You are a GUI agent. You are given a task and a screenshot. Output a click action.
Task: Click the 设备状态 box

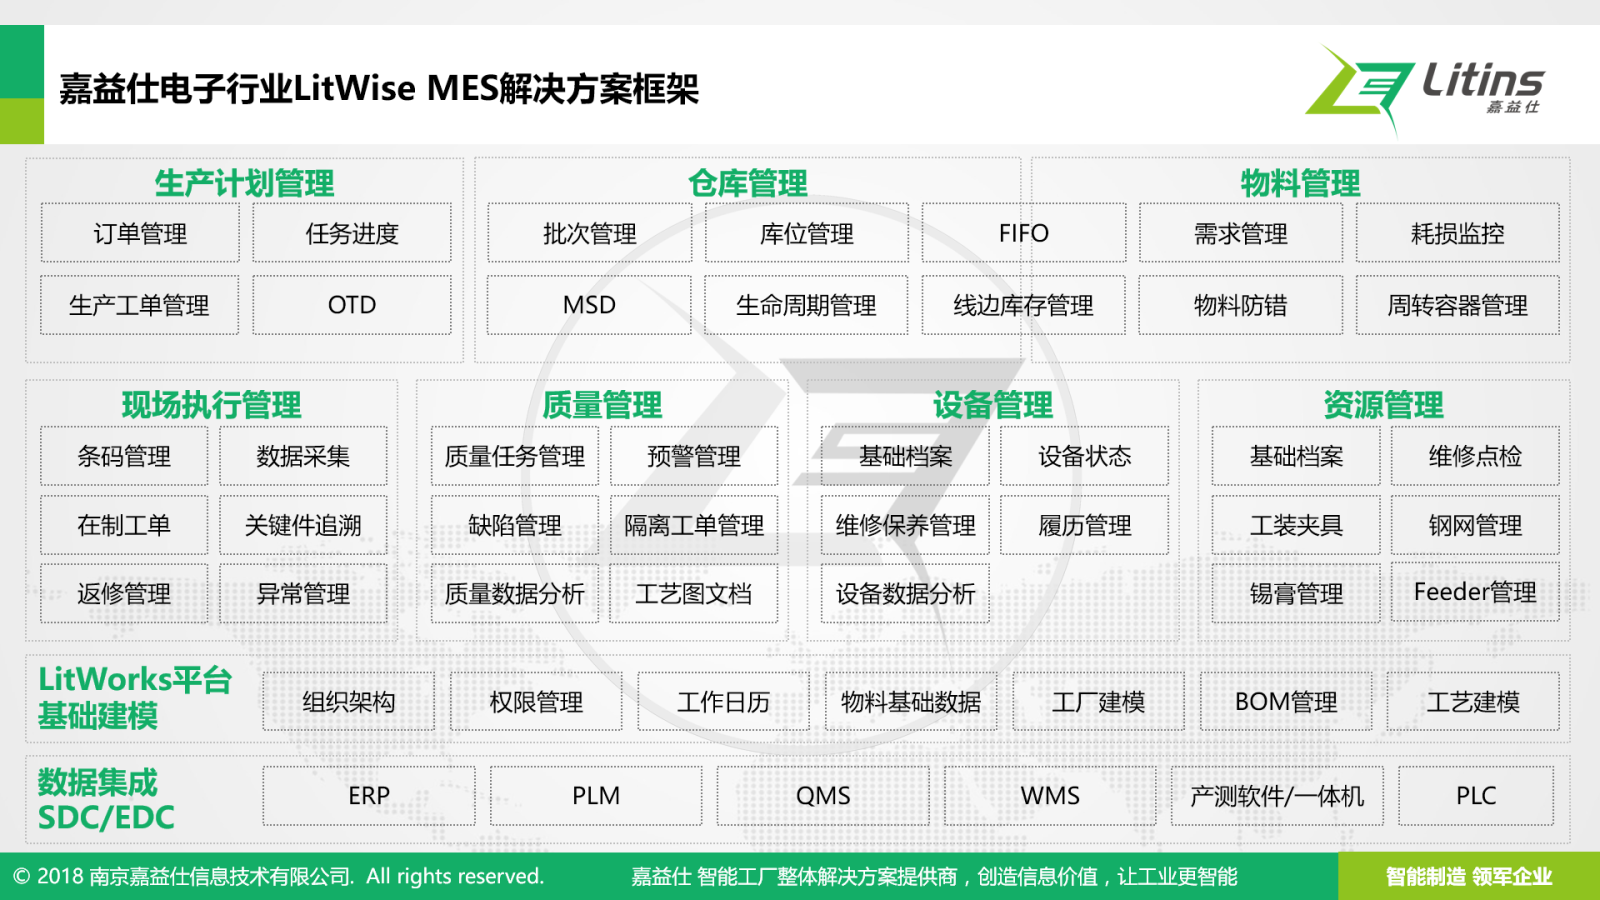point(1085,456)
